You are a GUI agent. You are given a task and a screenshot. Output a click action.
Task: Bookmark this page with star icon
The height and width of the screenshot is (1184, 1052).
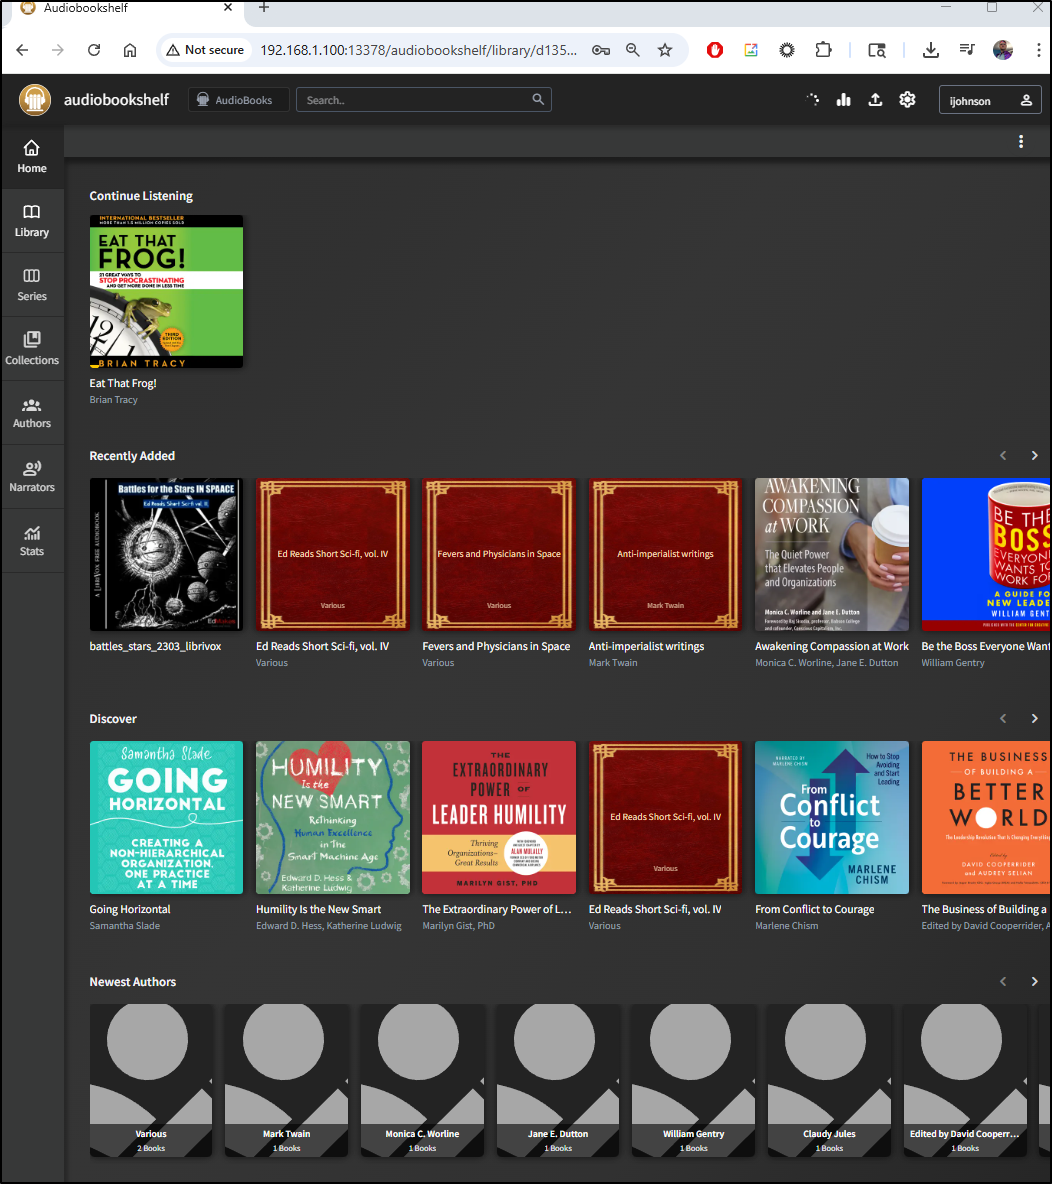(665, 50)
